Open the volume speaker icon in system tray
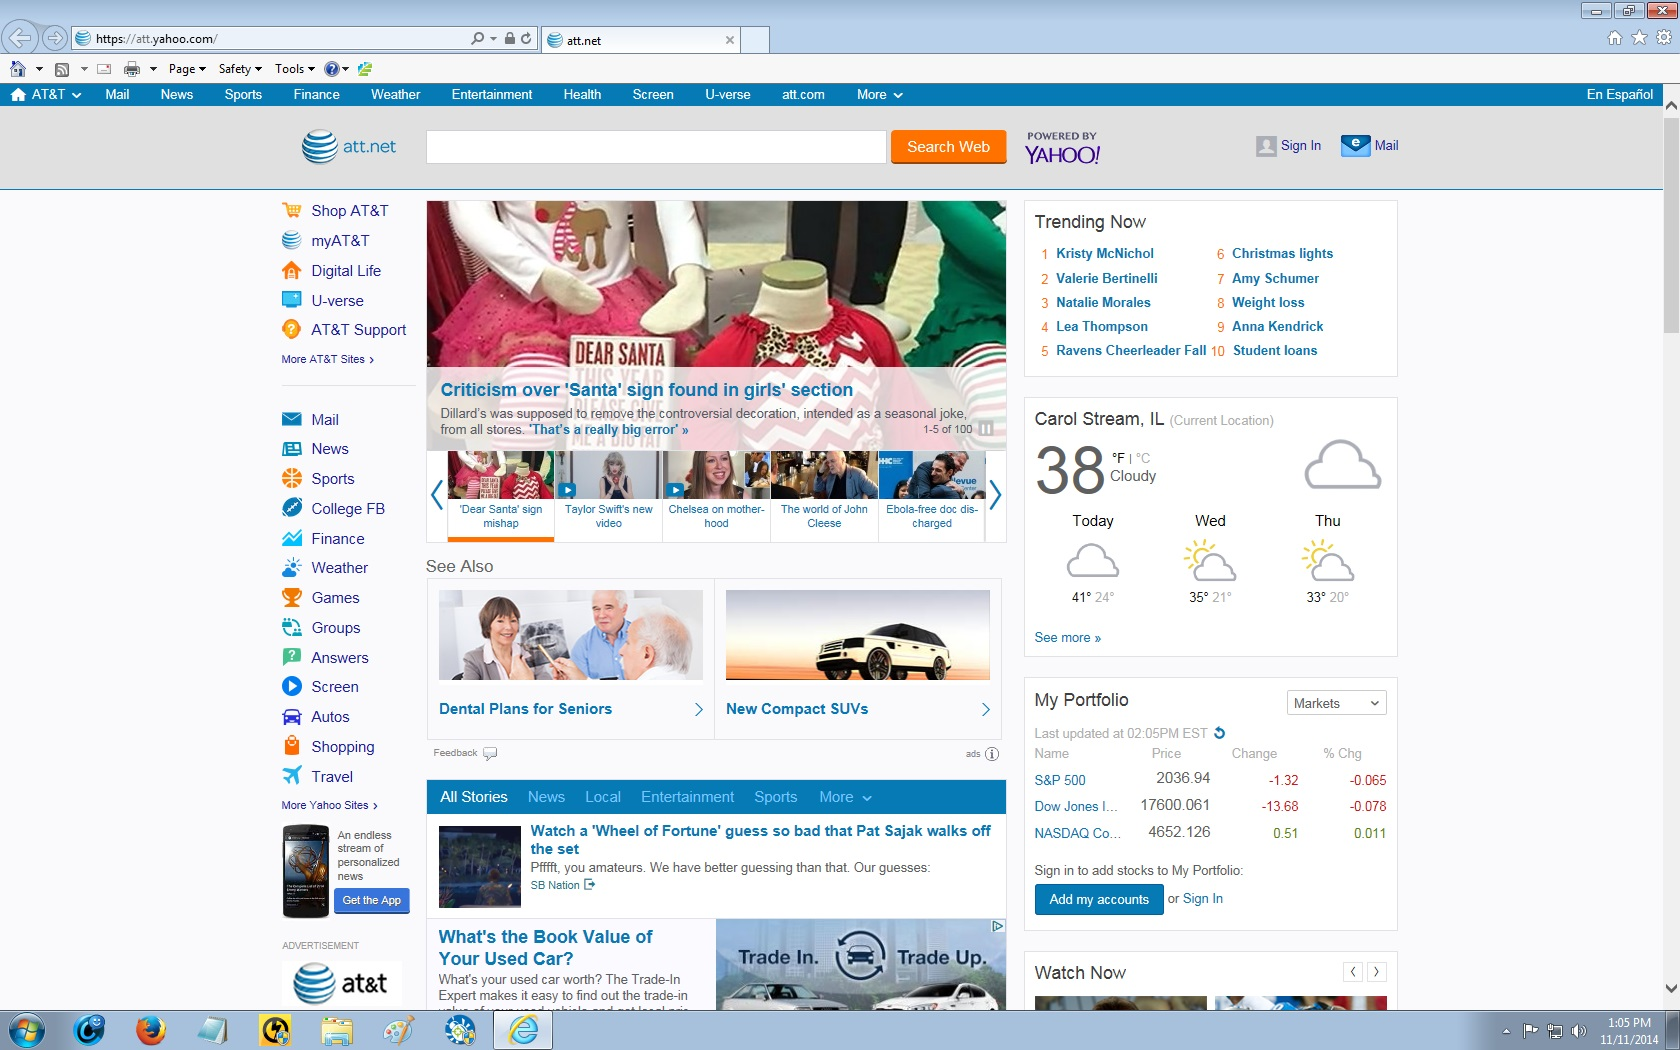This screenshot has width=1680, height=1050. (1578, 1030)
